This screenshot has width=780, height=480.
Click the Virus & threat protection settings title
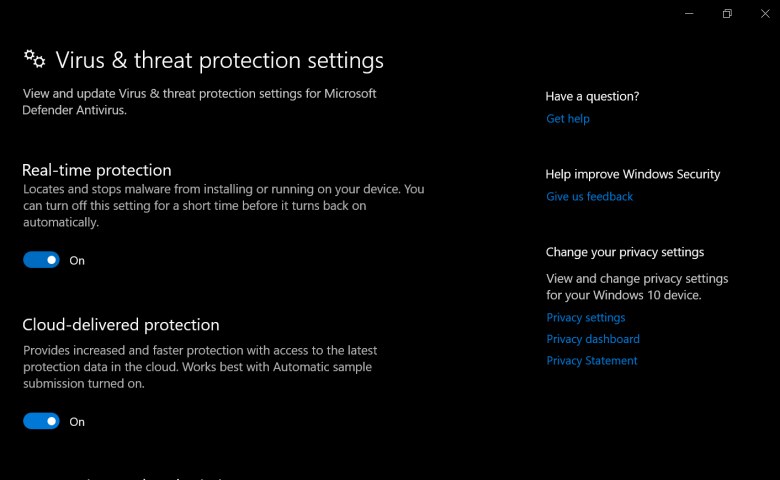pyautogui.click(x=219, y=60)
